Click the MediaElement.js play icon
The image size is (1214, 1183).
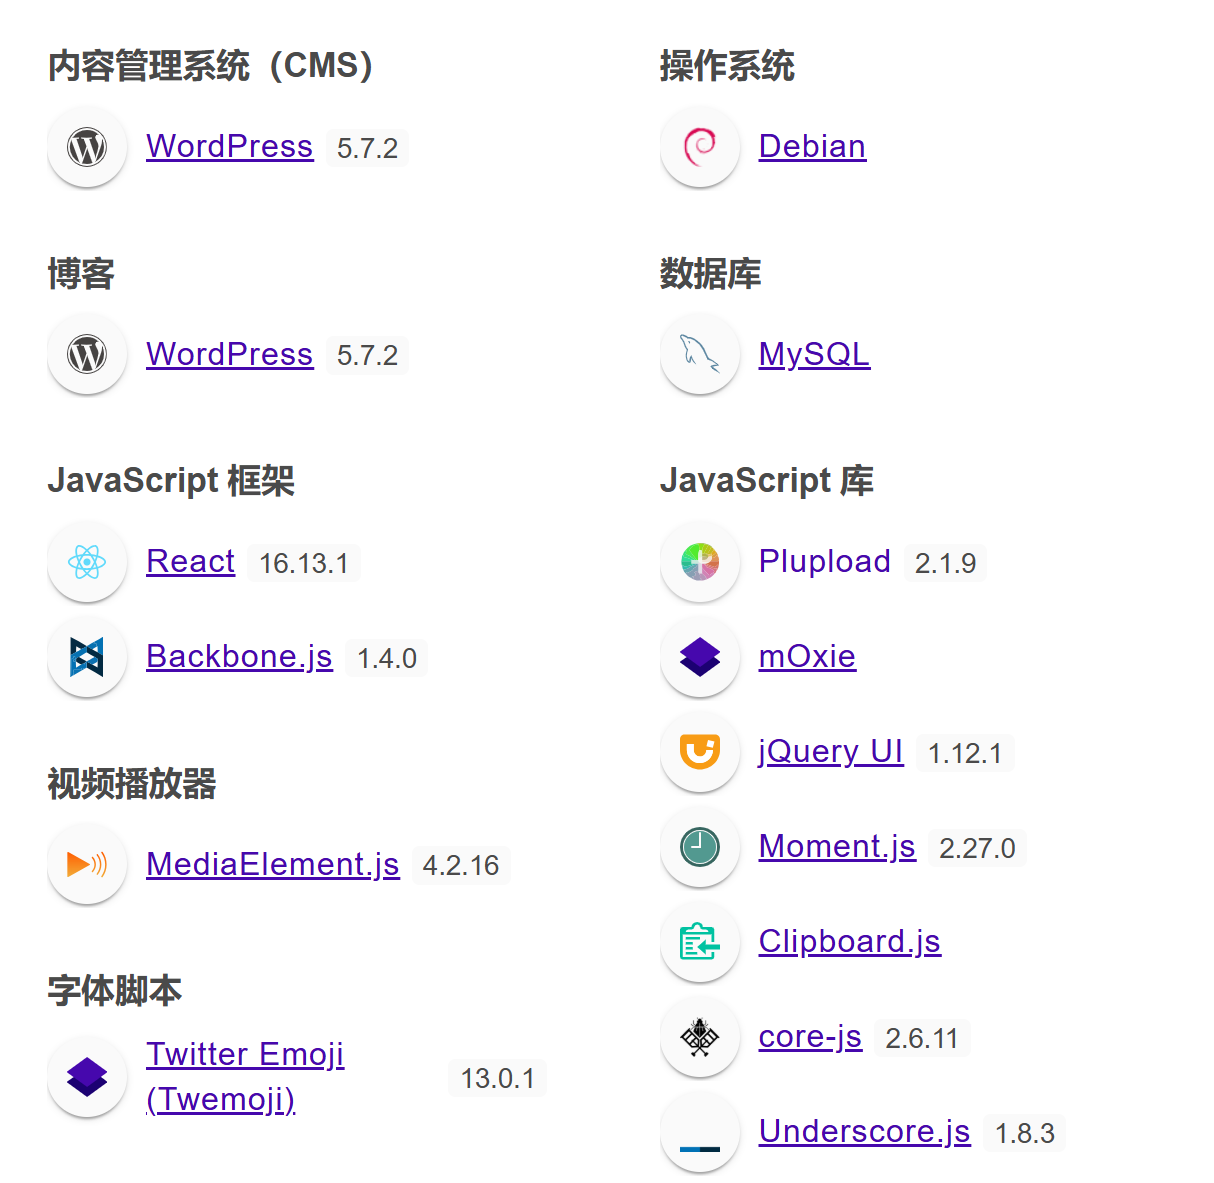(x=87, y=864)
